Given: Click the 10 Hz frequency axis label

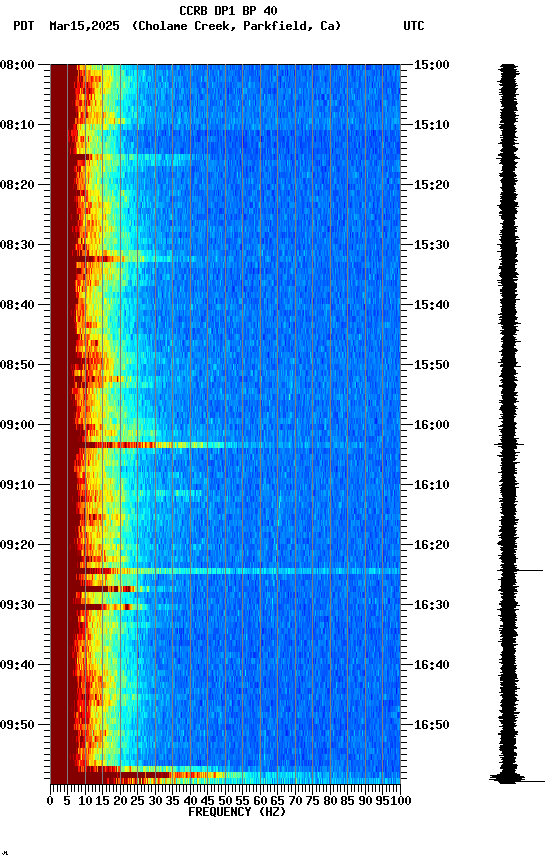Looking at the screenshot, I should [85, 802].
